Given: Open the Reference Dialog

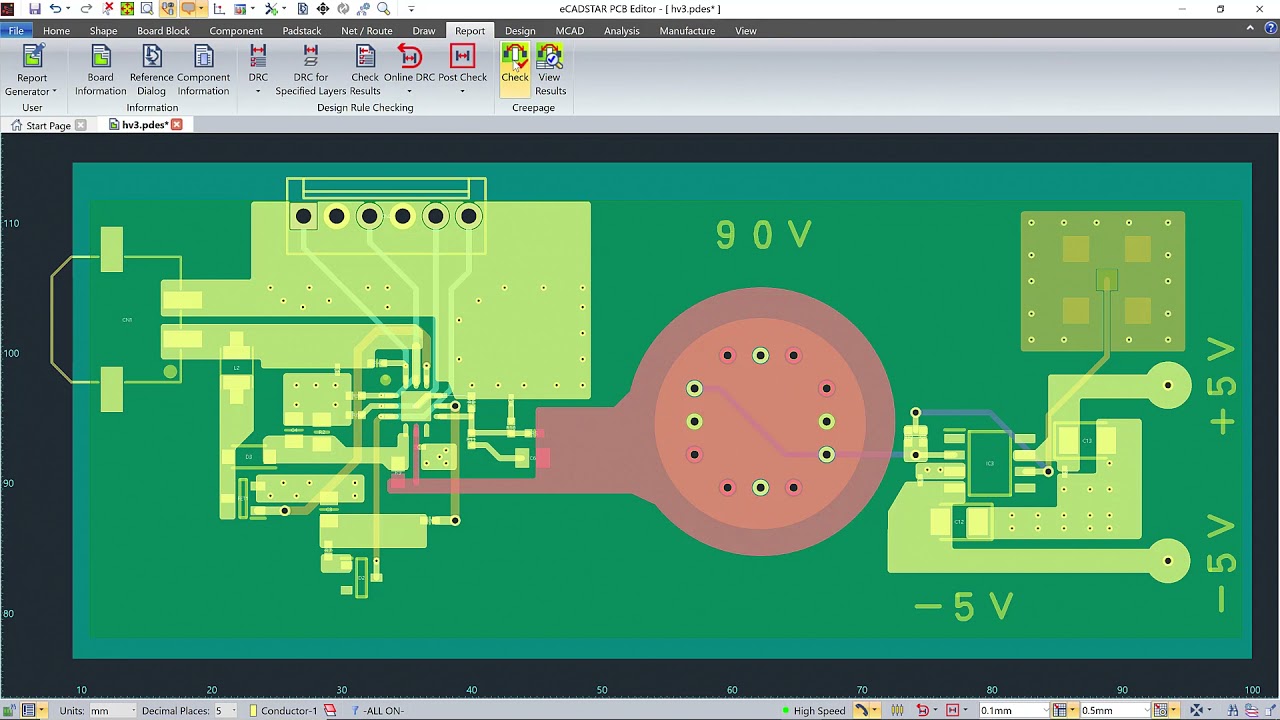Looking at the screenshot, I should pos(152,70).
